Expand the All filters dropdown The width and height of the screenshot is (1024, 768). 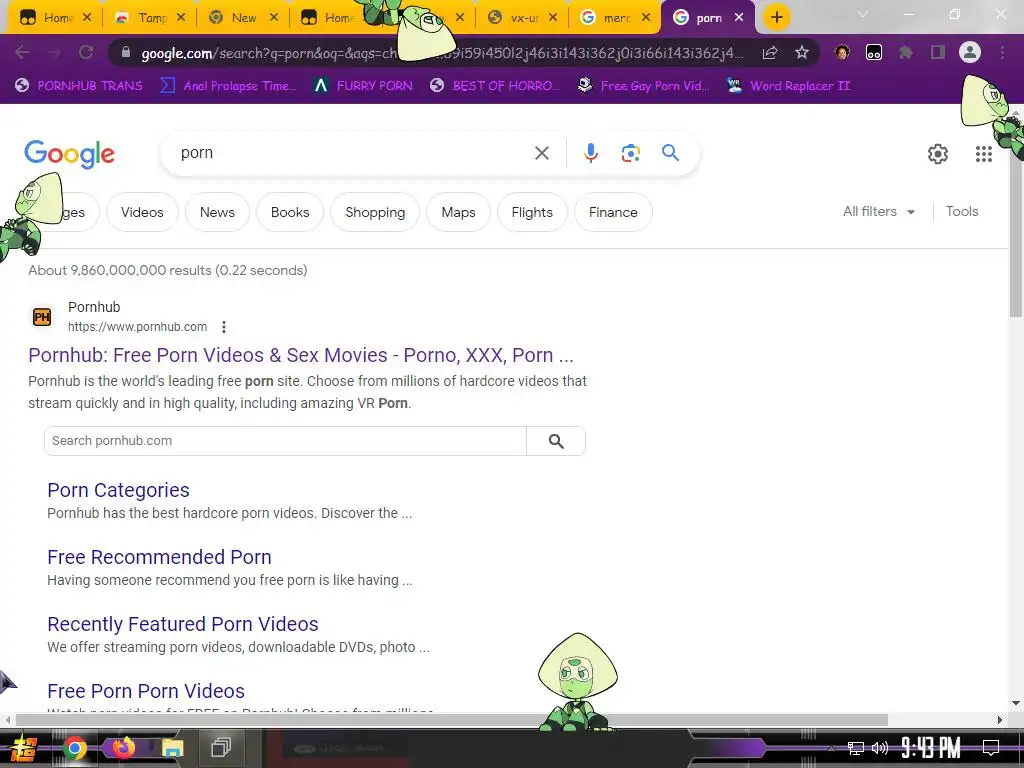pyautogui.click(x=878, y=212)
